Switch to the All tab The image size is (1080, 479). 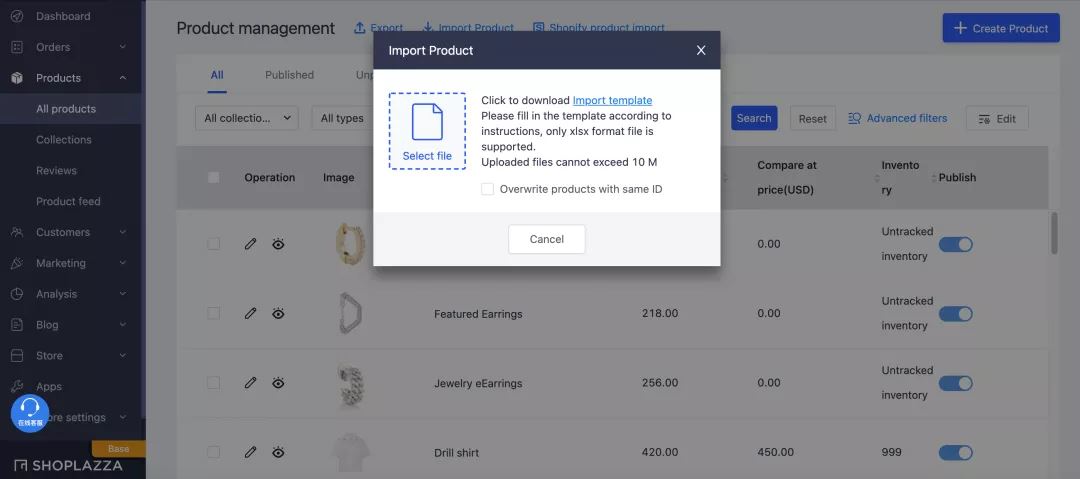pos(217,75)
